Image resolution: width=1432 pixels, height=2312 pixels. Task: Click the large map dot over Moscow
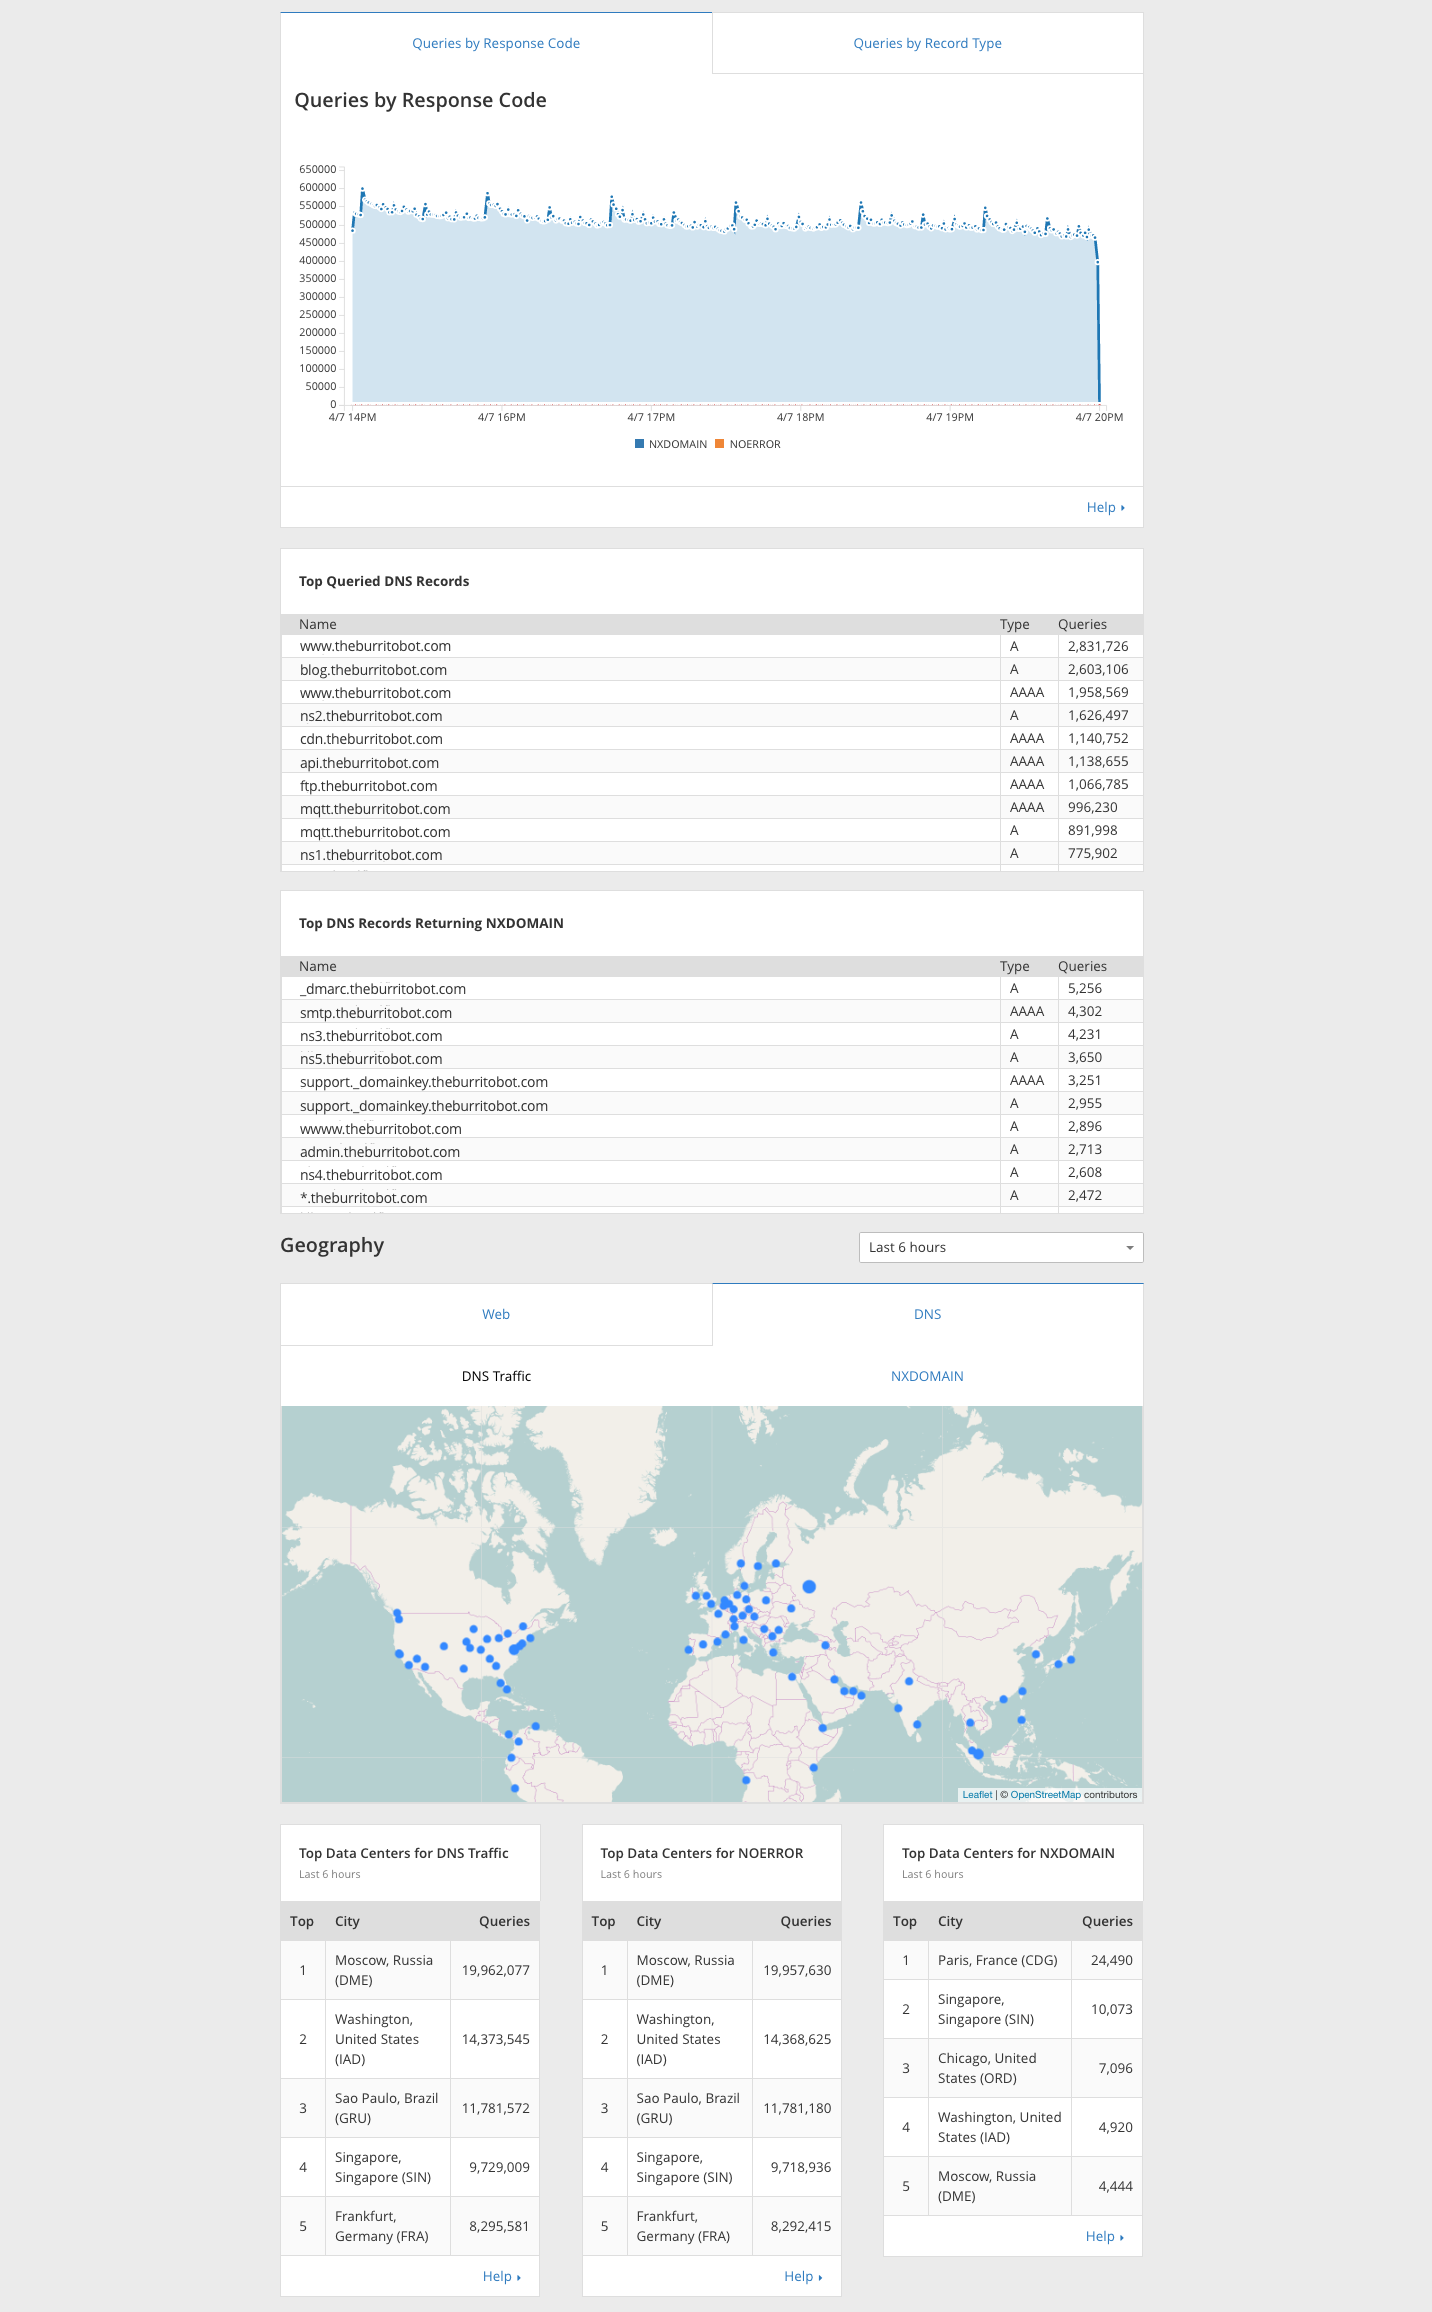(809, 1586)
